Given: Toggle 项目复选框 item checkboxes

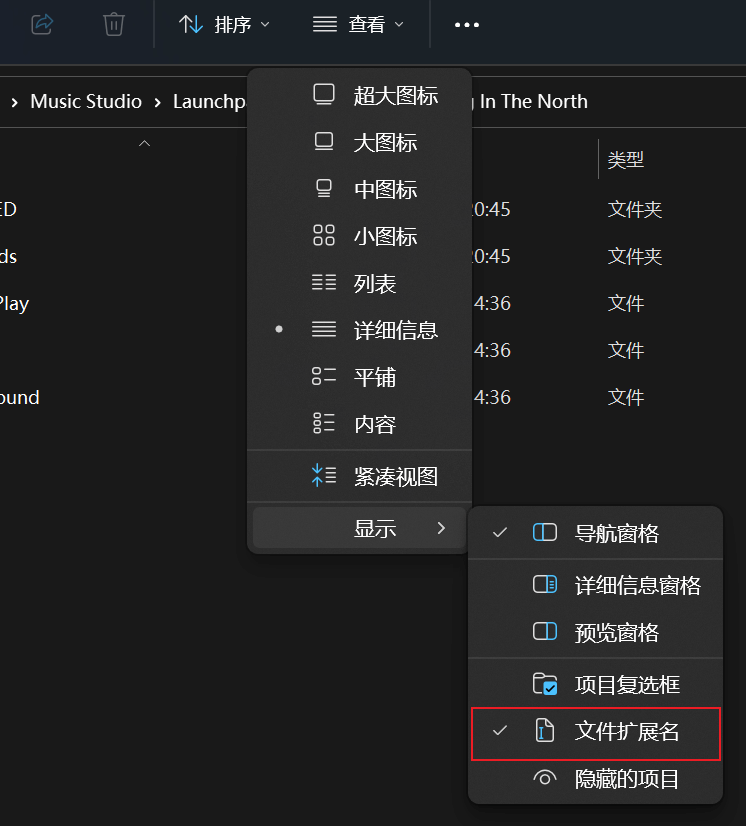Looking at the screenshot, I should point(626,685).
